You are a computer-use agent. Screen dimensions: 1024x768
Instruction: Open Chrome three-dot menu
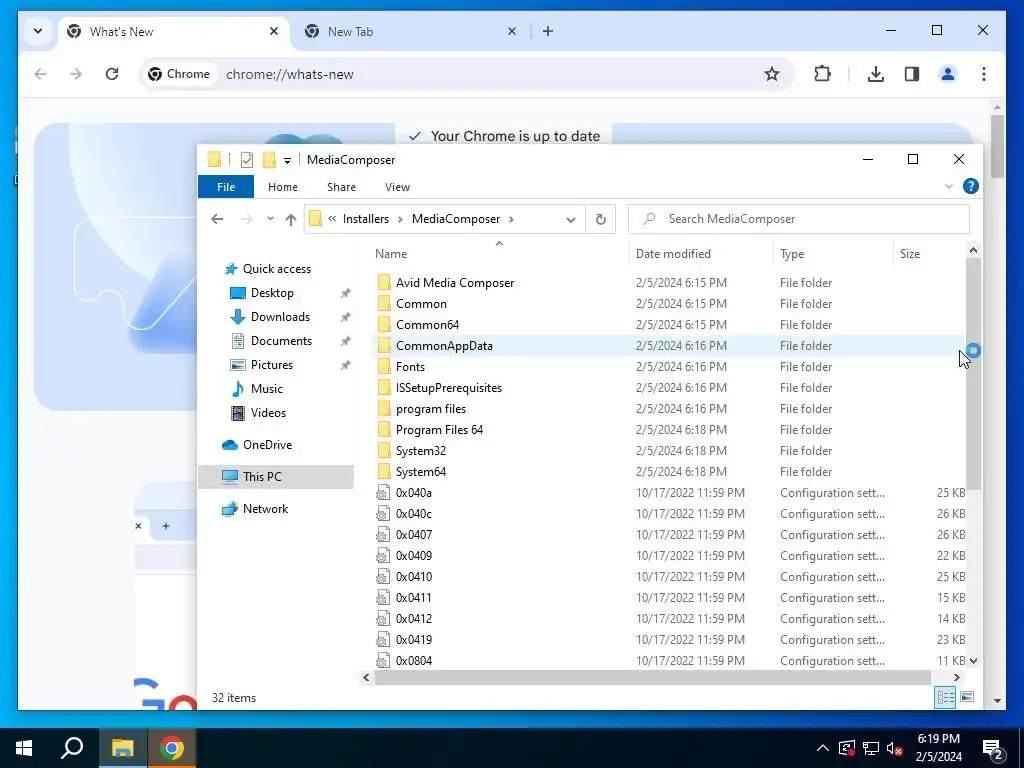[x=984, y=74]
